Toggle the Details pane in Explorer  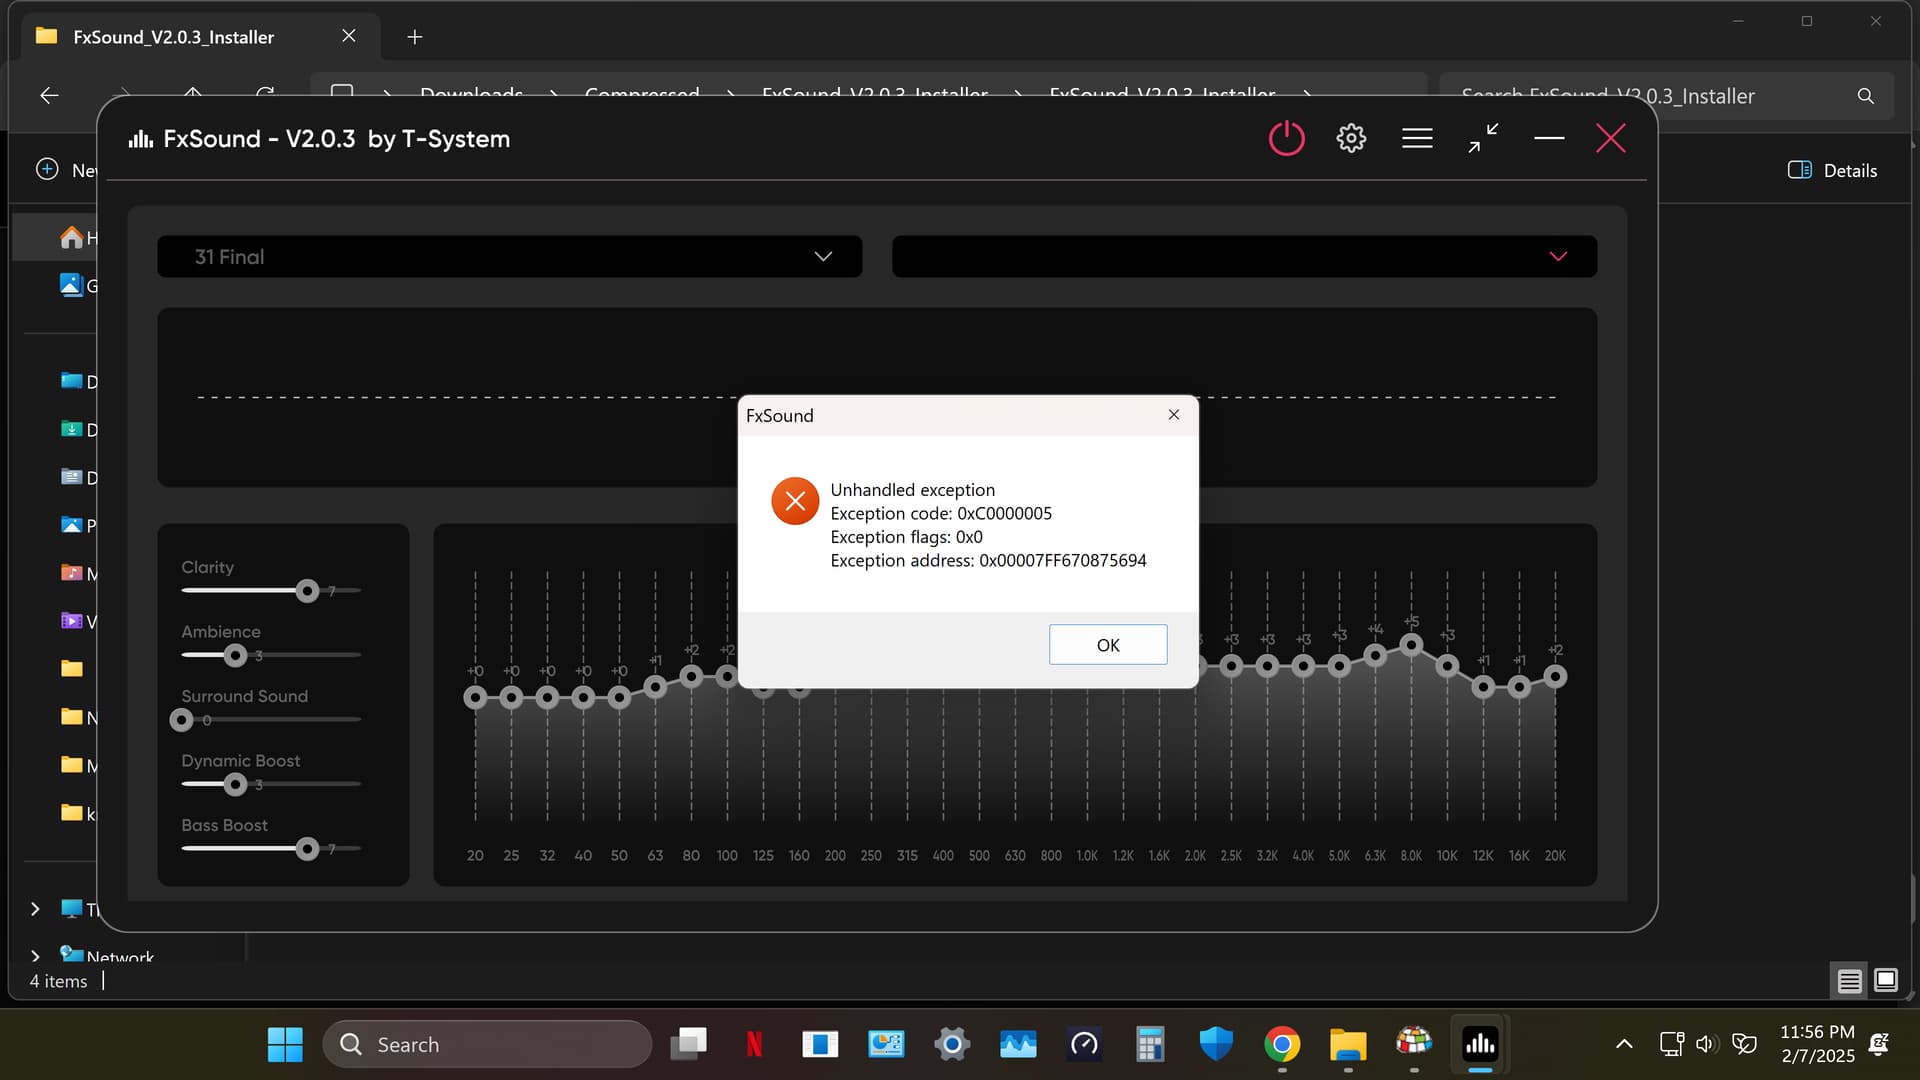pyautogui.click(x=1832, y=170)
